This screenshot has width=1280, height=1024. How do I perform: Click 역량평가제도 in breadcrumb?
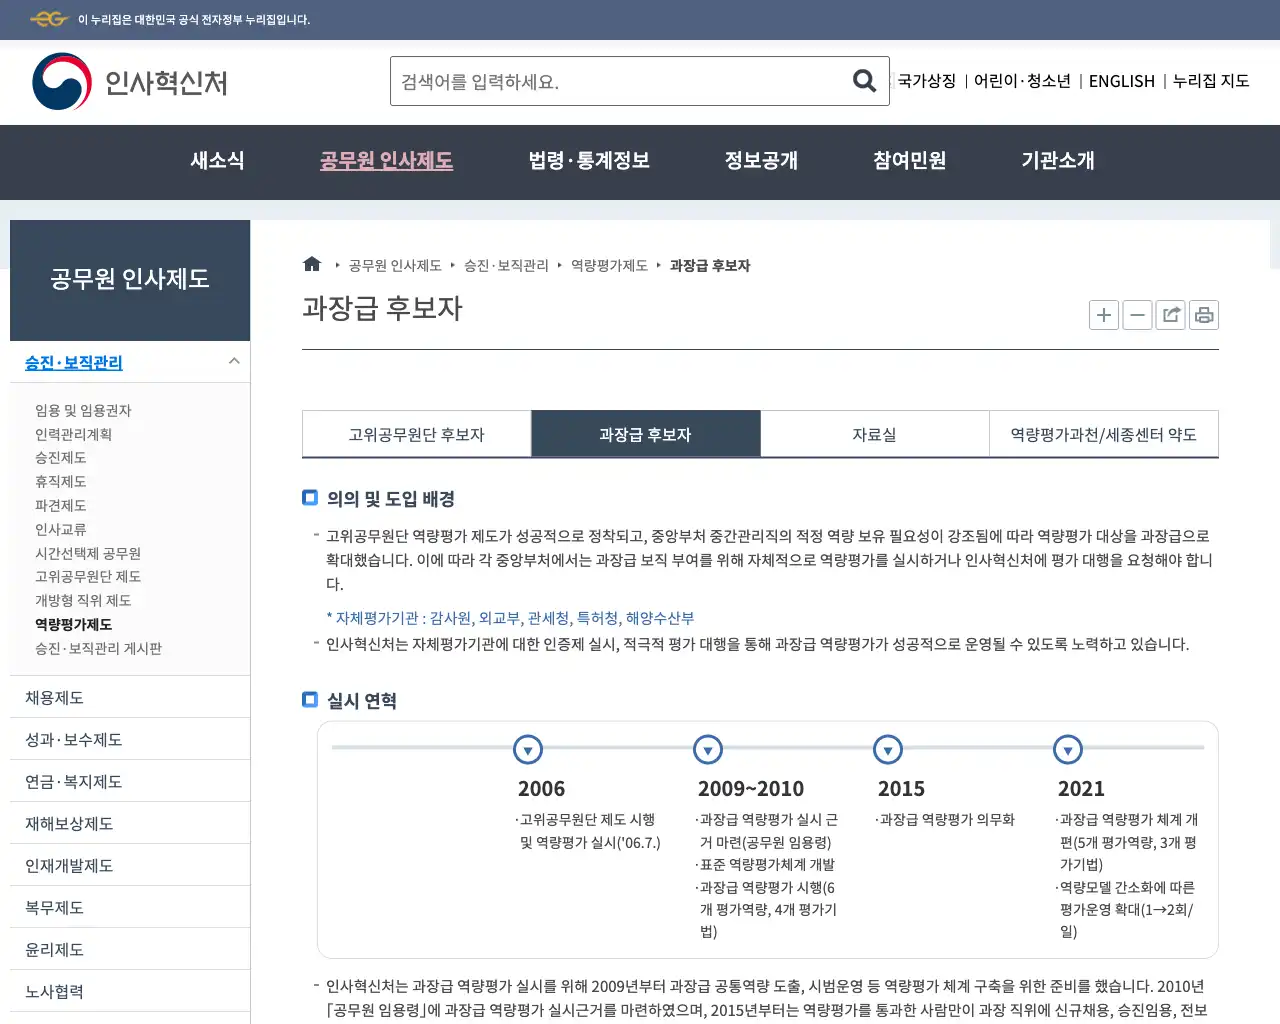[609, 265]
